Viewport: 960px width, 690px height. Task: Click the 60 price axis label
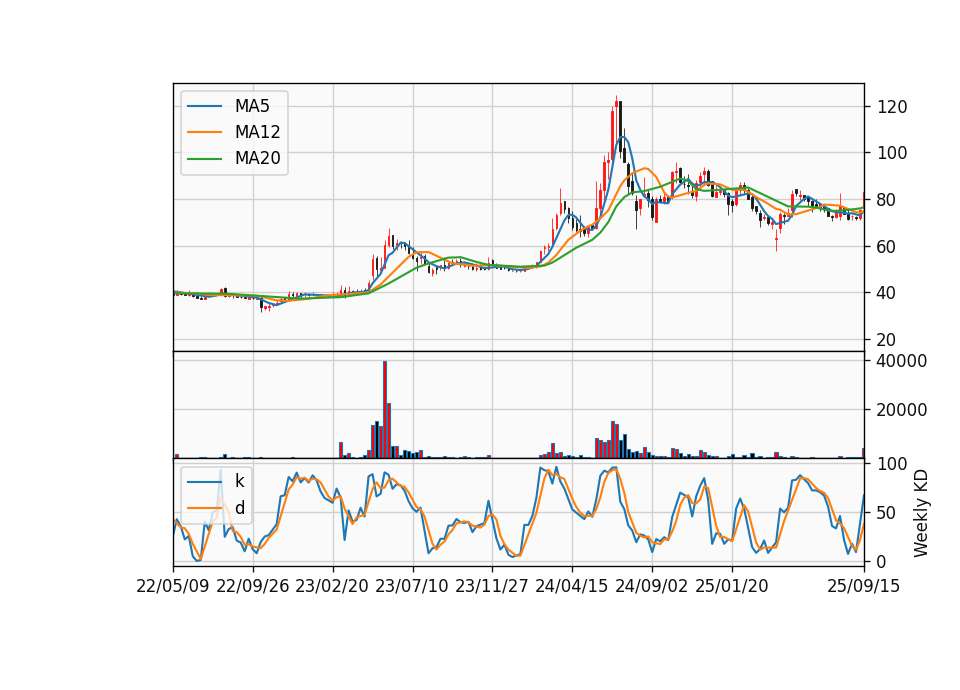pos(887,247)
